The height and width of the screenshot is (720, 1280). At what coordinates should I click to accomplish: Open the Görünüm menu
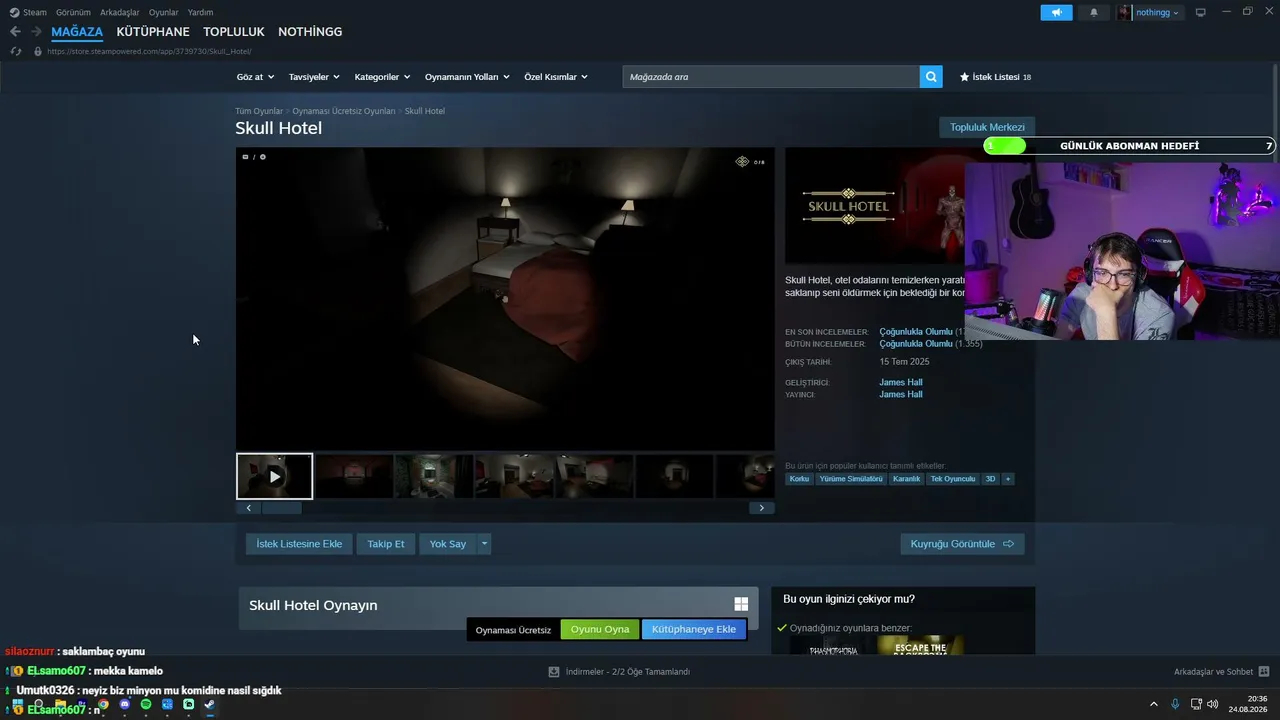click(73, 12)
